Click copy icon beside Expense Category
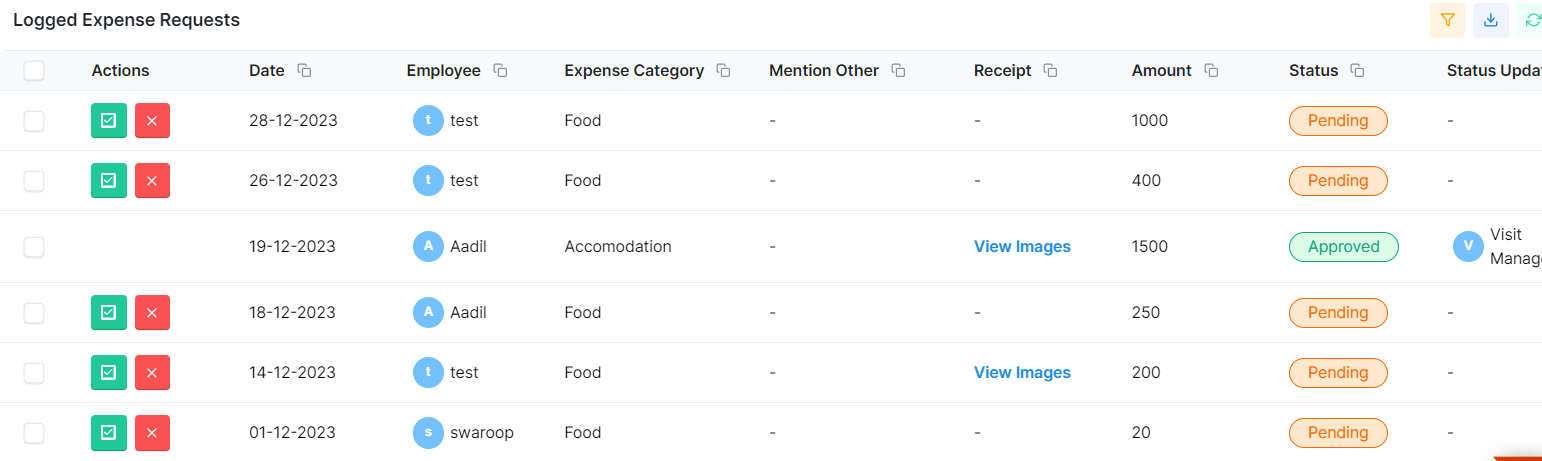The image size is (1542, 461). click(723, 71)
